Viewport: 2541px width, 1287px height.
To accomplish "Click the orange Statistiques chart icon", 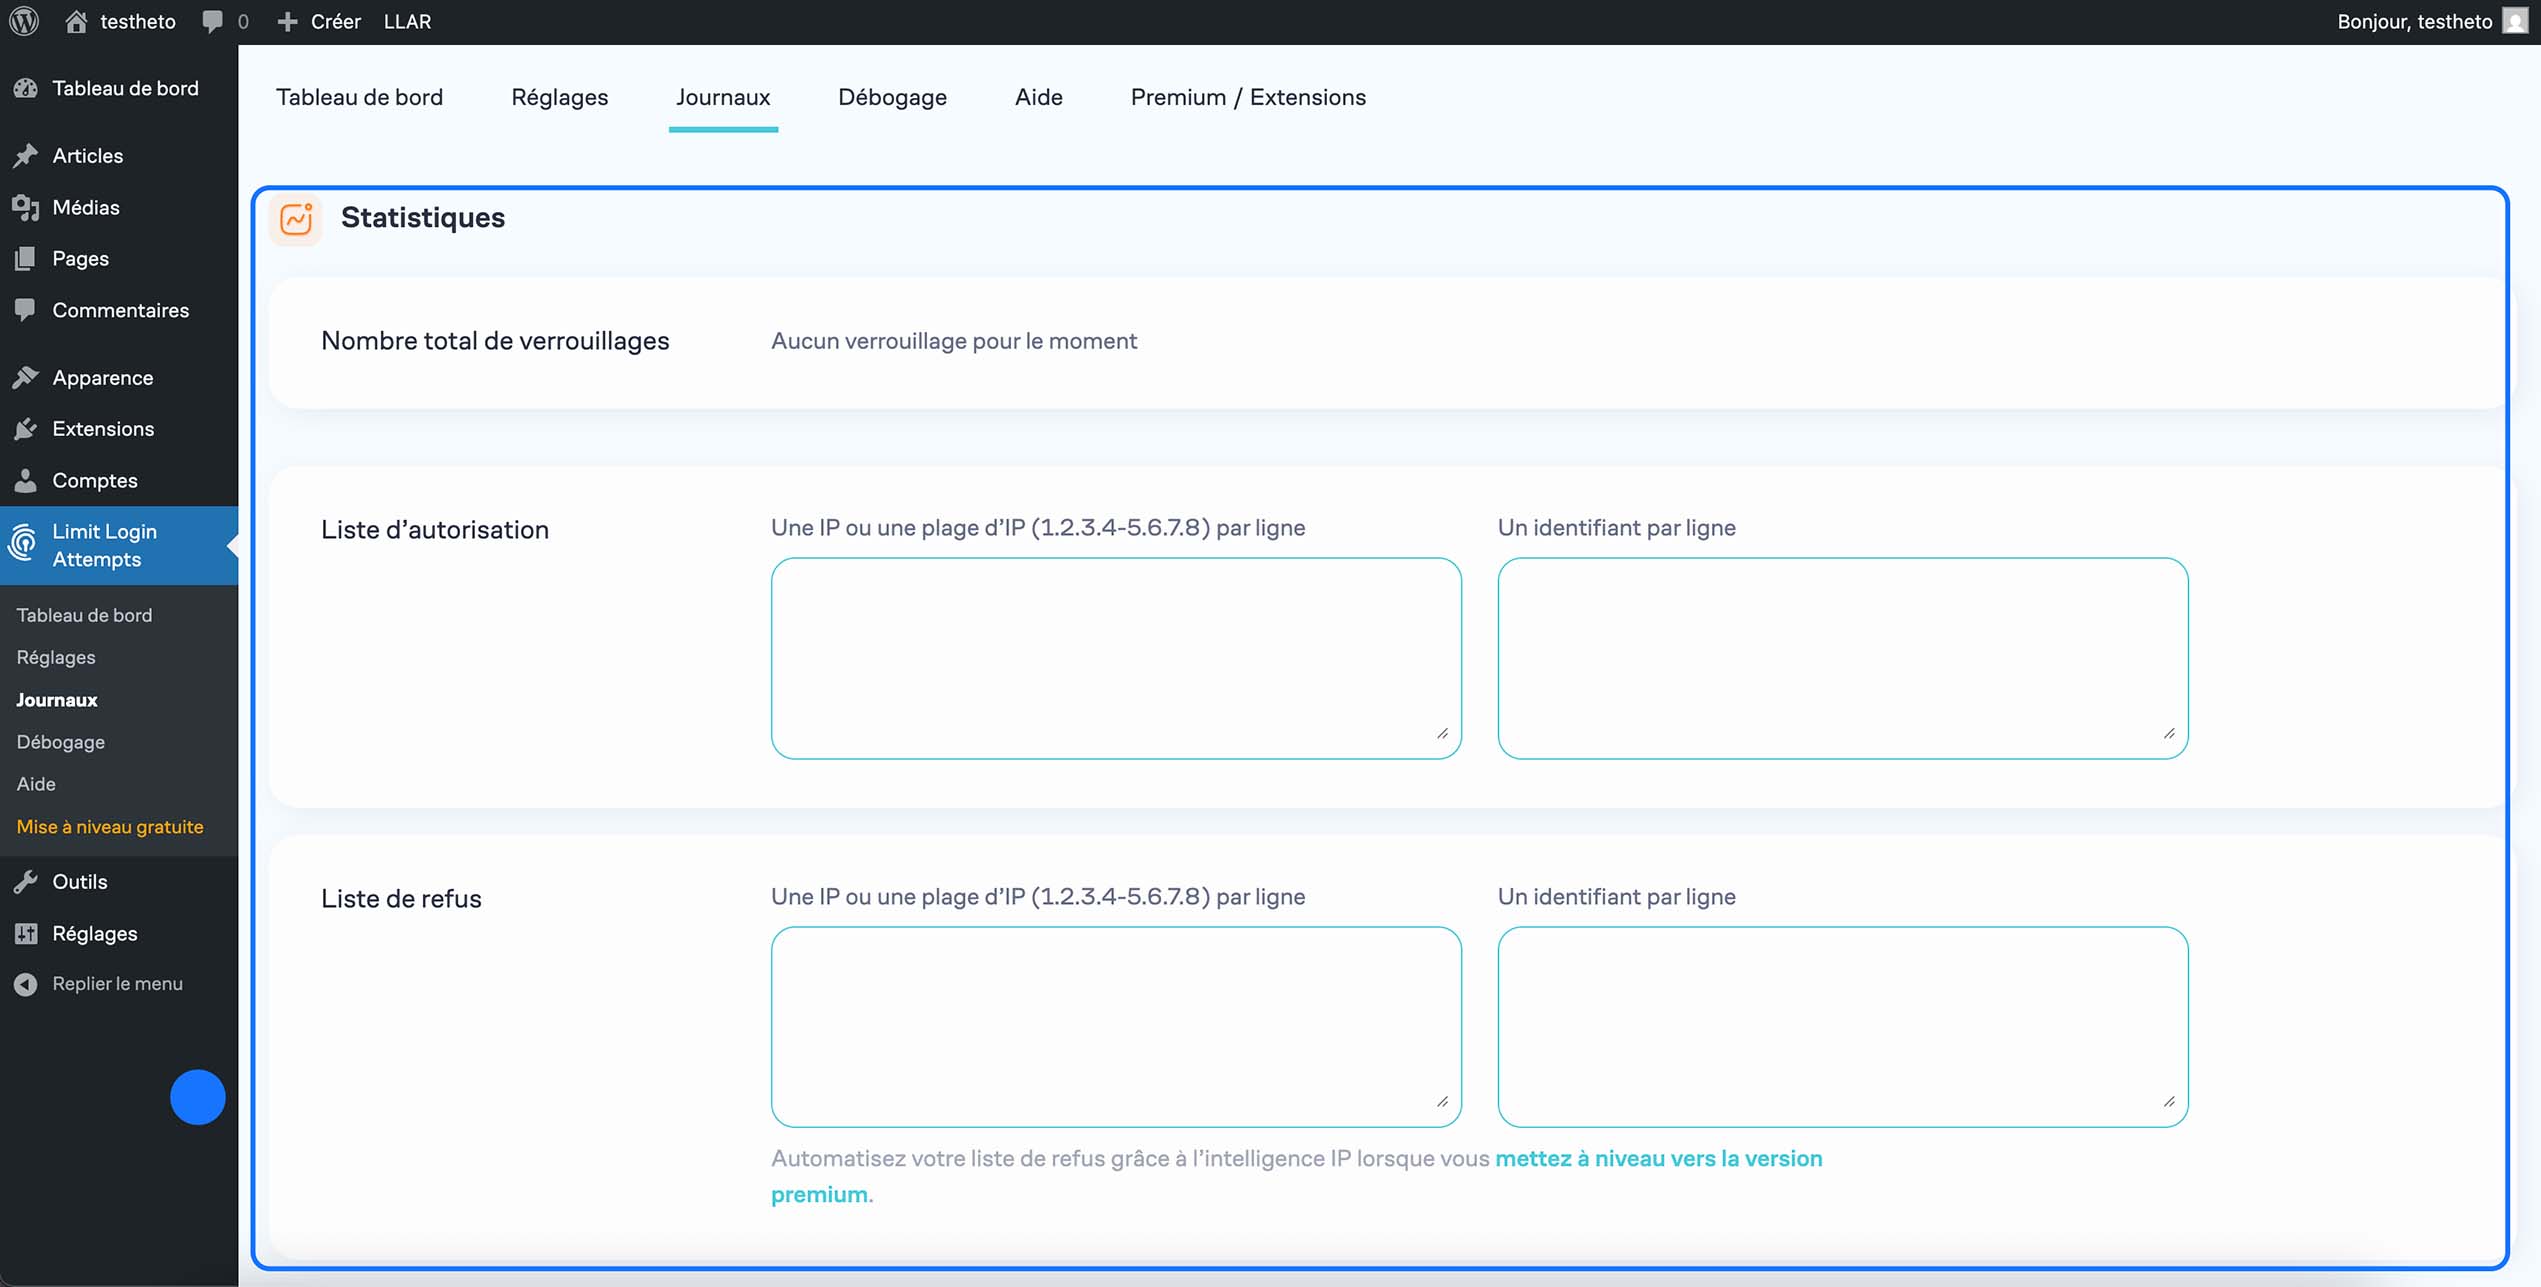I will pyautogui.click(x=296, y=219).
